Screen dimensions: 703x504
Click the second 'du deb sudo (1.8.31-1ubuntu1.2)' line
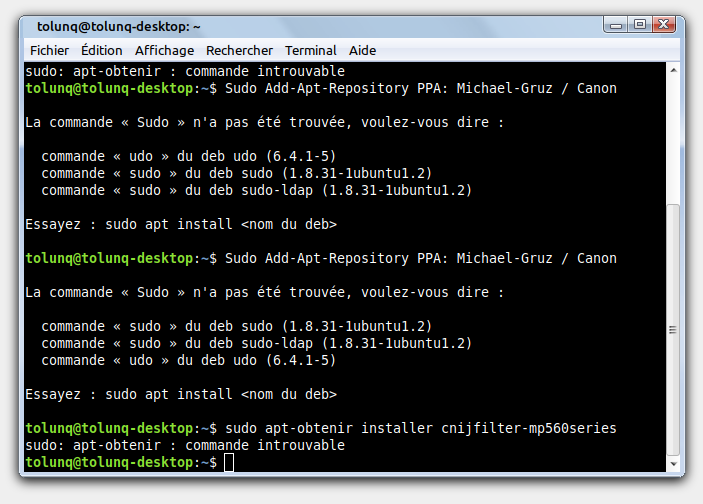click(x=236, y=326)
